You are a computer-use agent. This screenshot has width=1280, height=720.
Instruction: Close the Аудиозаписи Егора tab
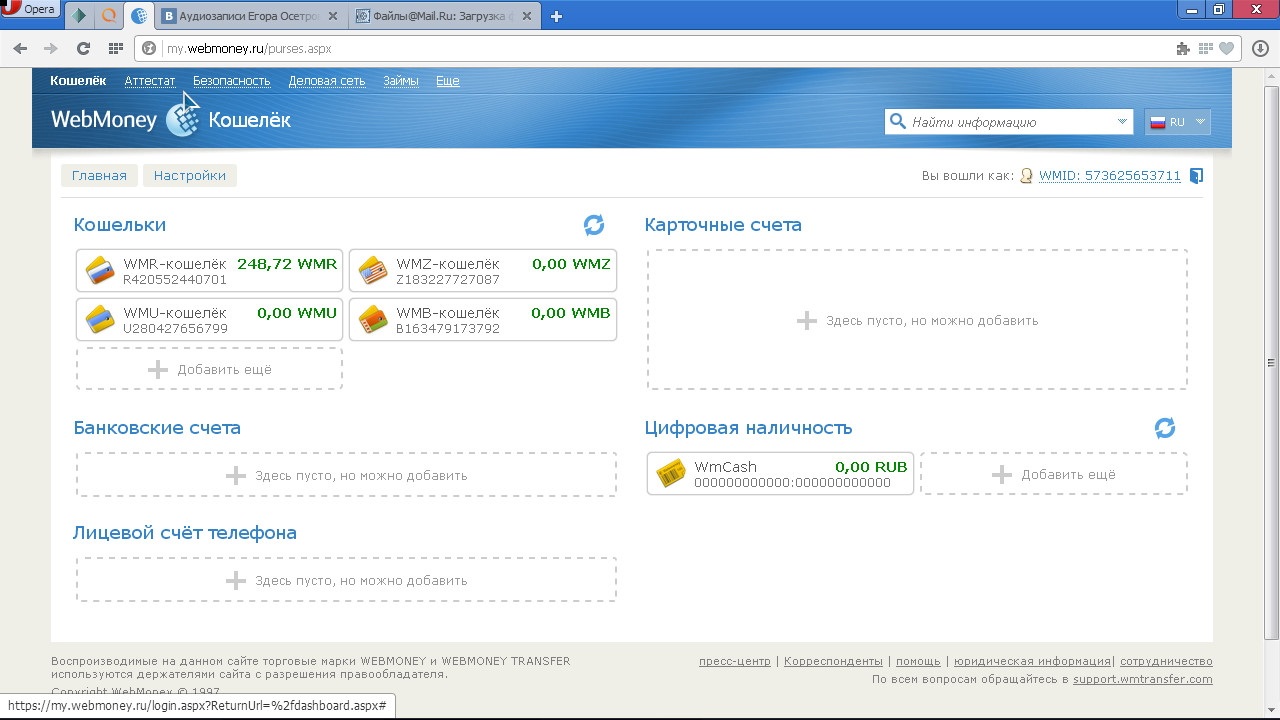[334, 16]
